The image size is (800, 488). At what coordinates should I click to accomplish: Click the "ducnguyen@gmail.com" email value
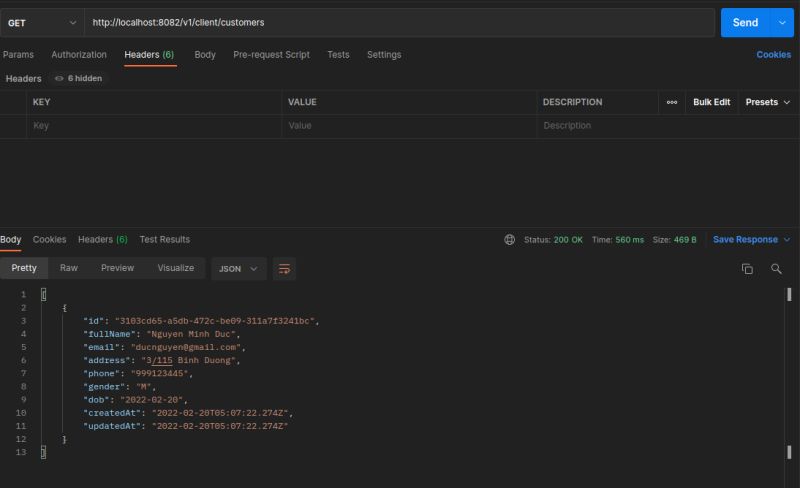pos(186,347)
